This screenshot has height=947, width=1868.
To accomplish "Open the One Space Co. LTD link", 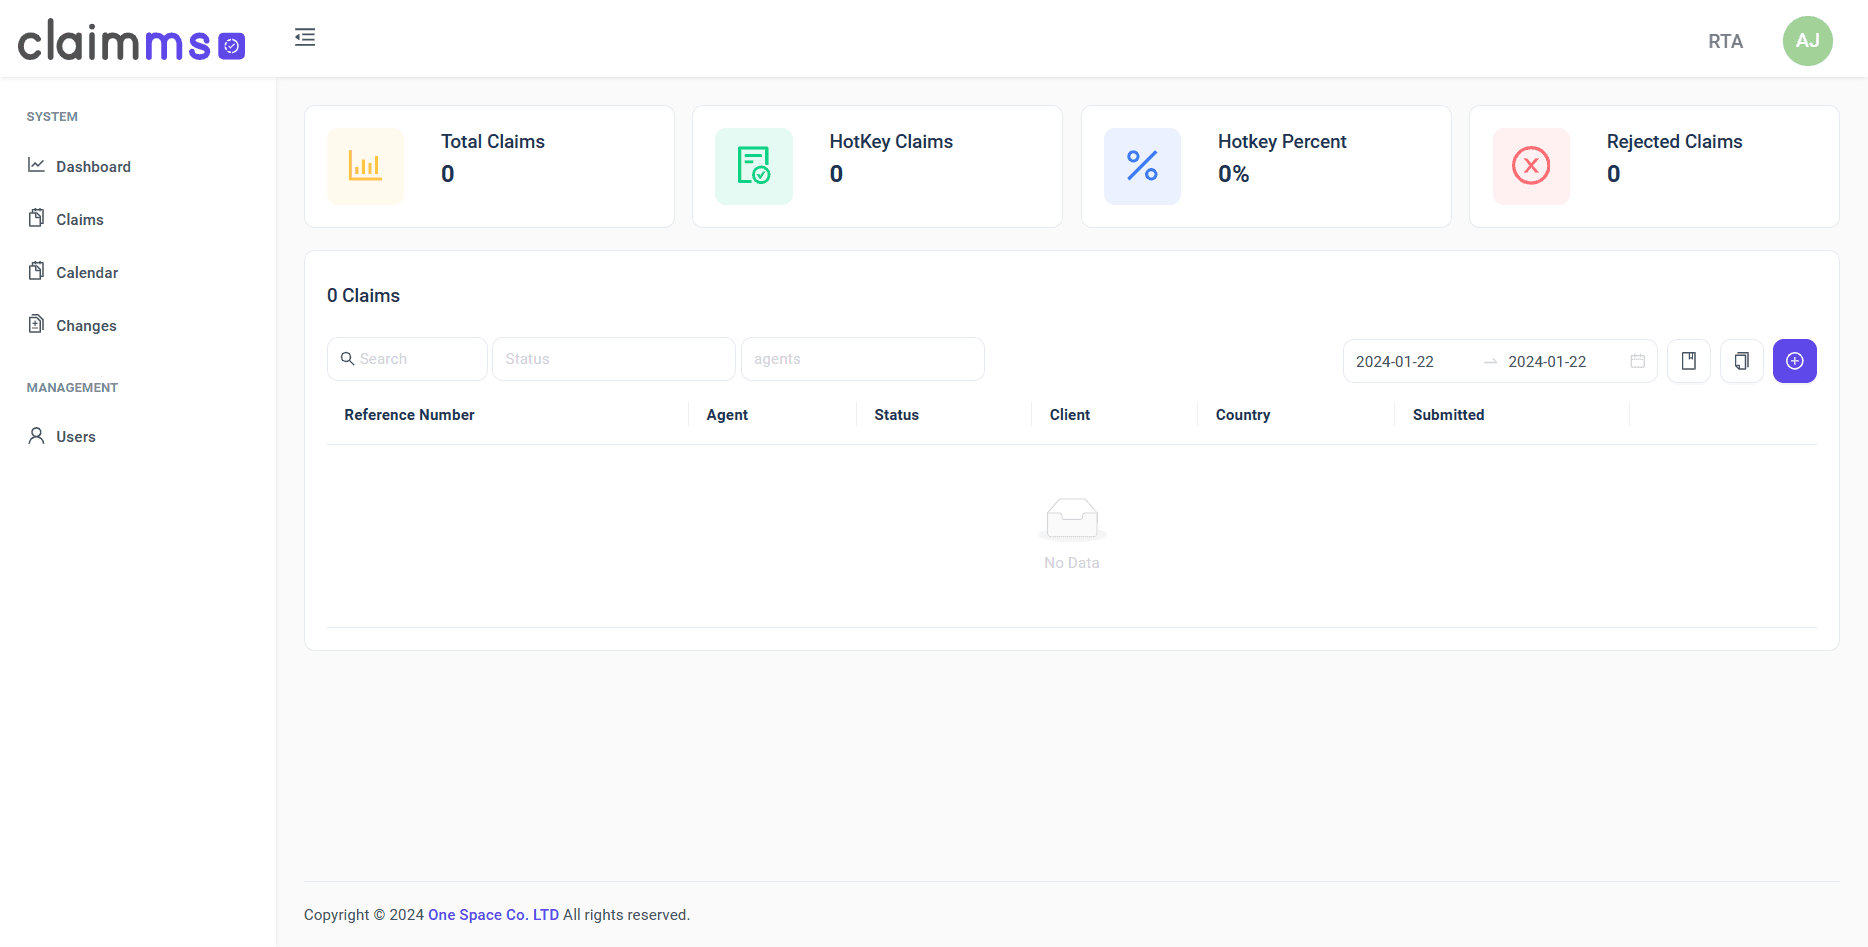I will tap(493, 914).
